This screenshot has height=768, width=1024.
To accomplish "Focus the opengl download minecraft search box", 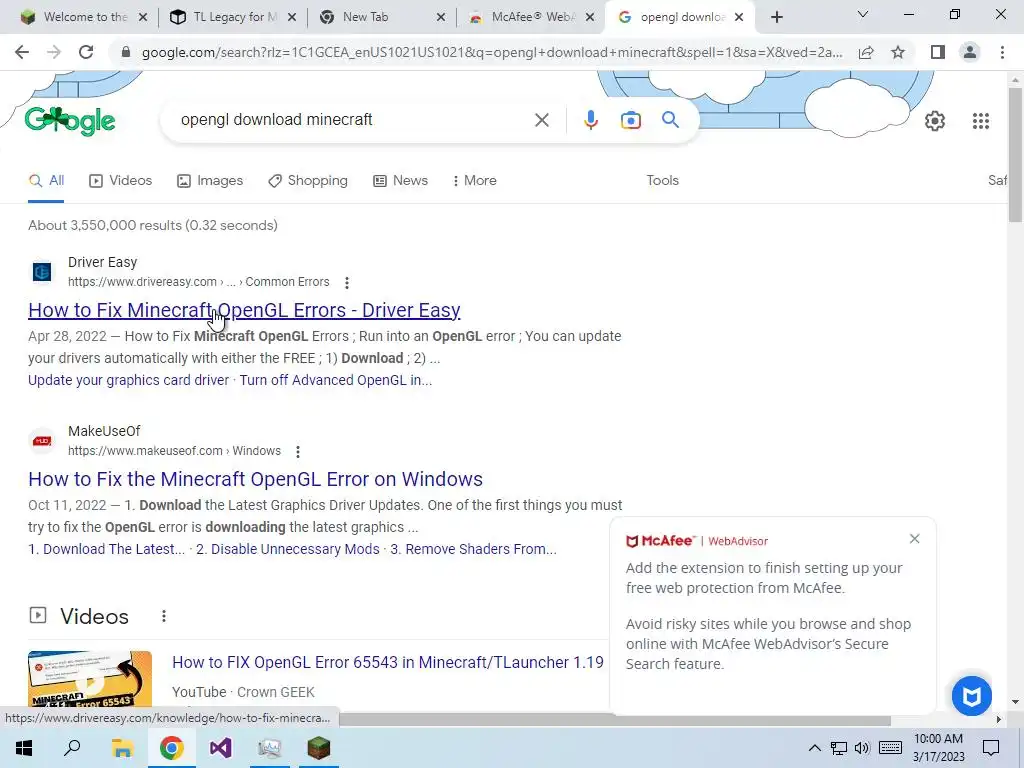I will (x=353, y=120).
